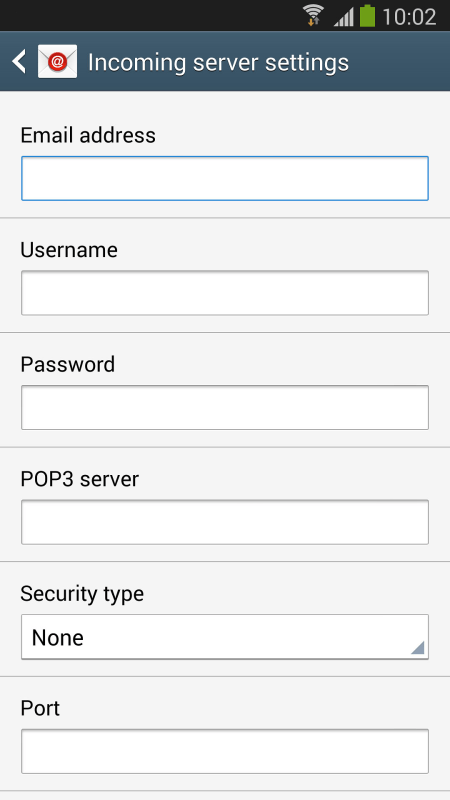Tap the green battery icon
450x800 pixels.
coord(367,16)
